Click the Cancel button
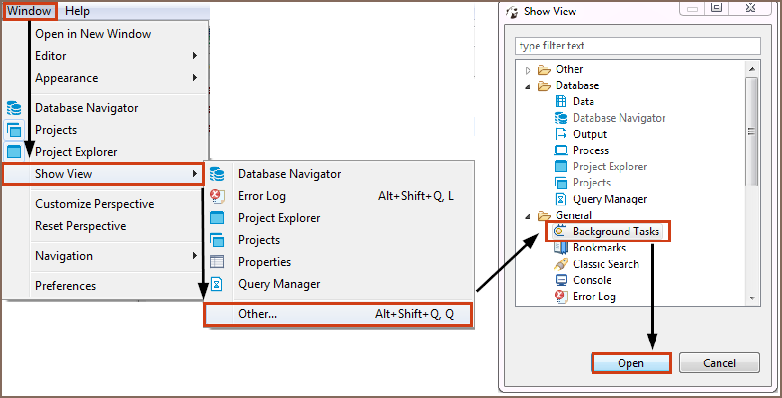 point(719,363)
